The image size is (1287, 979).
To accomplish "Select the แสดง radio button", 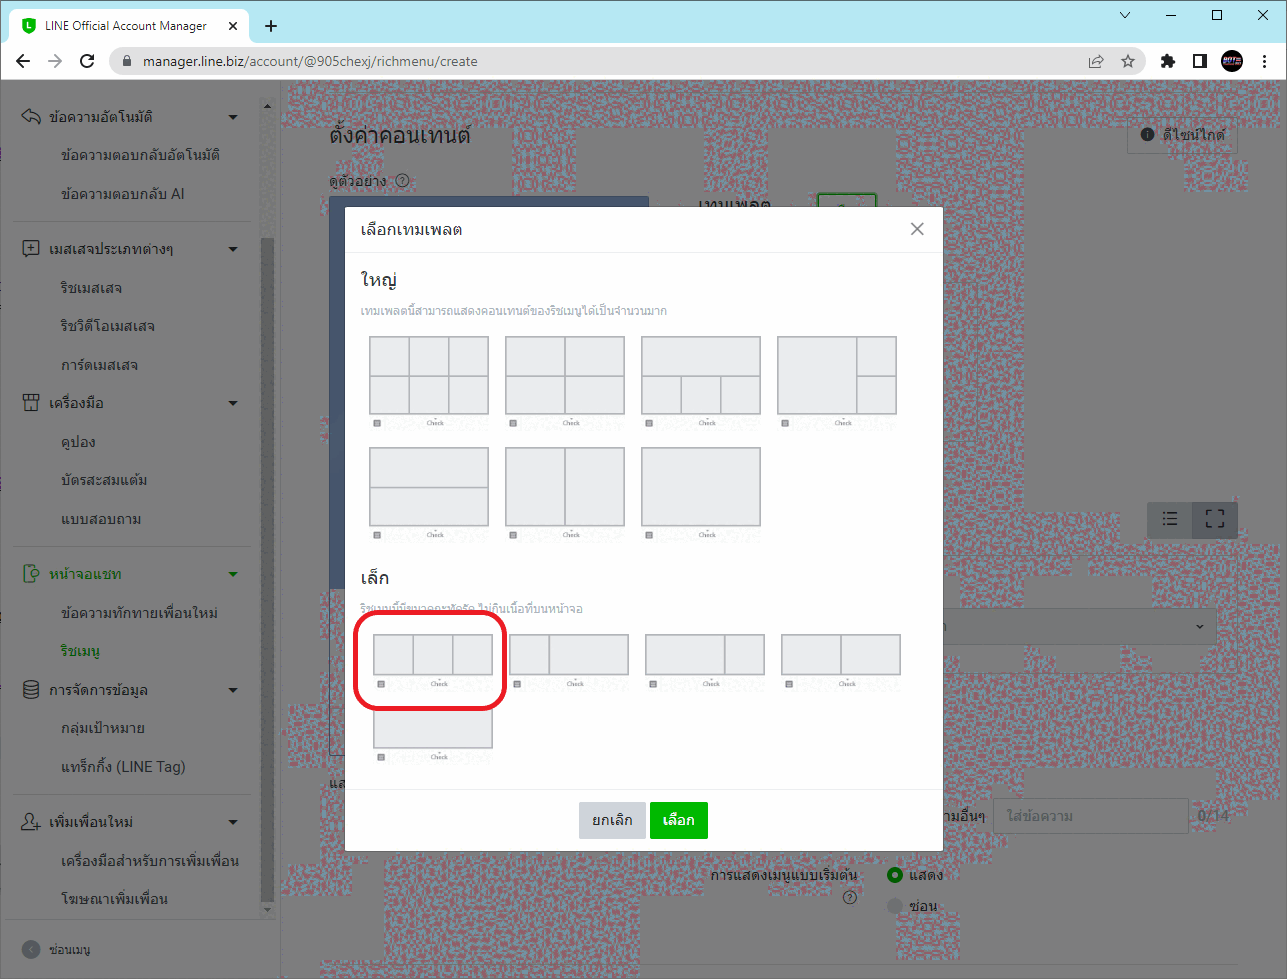I will tap(895, 875).
